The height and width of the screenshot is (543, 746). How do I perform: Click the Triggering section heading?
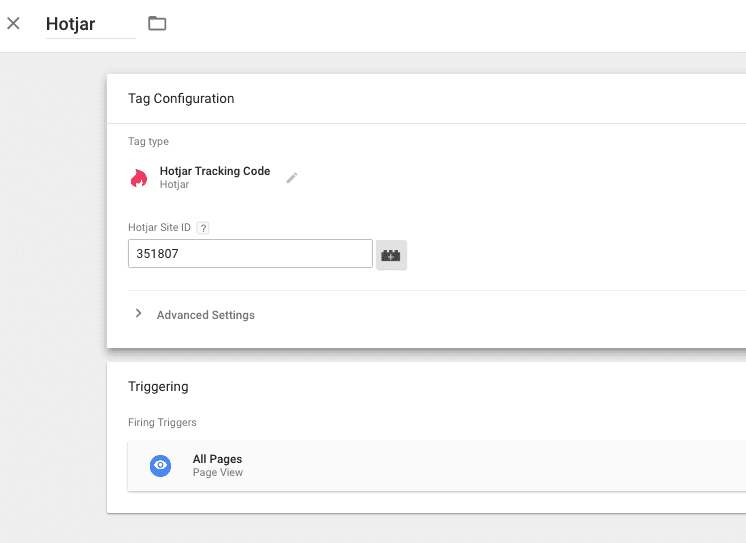tap(158, 386)
